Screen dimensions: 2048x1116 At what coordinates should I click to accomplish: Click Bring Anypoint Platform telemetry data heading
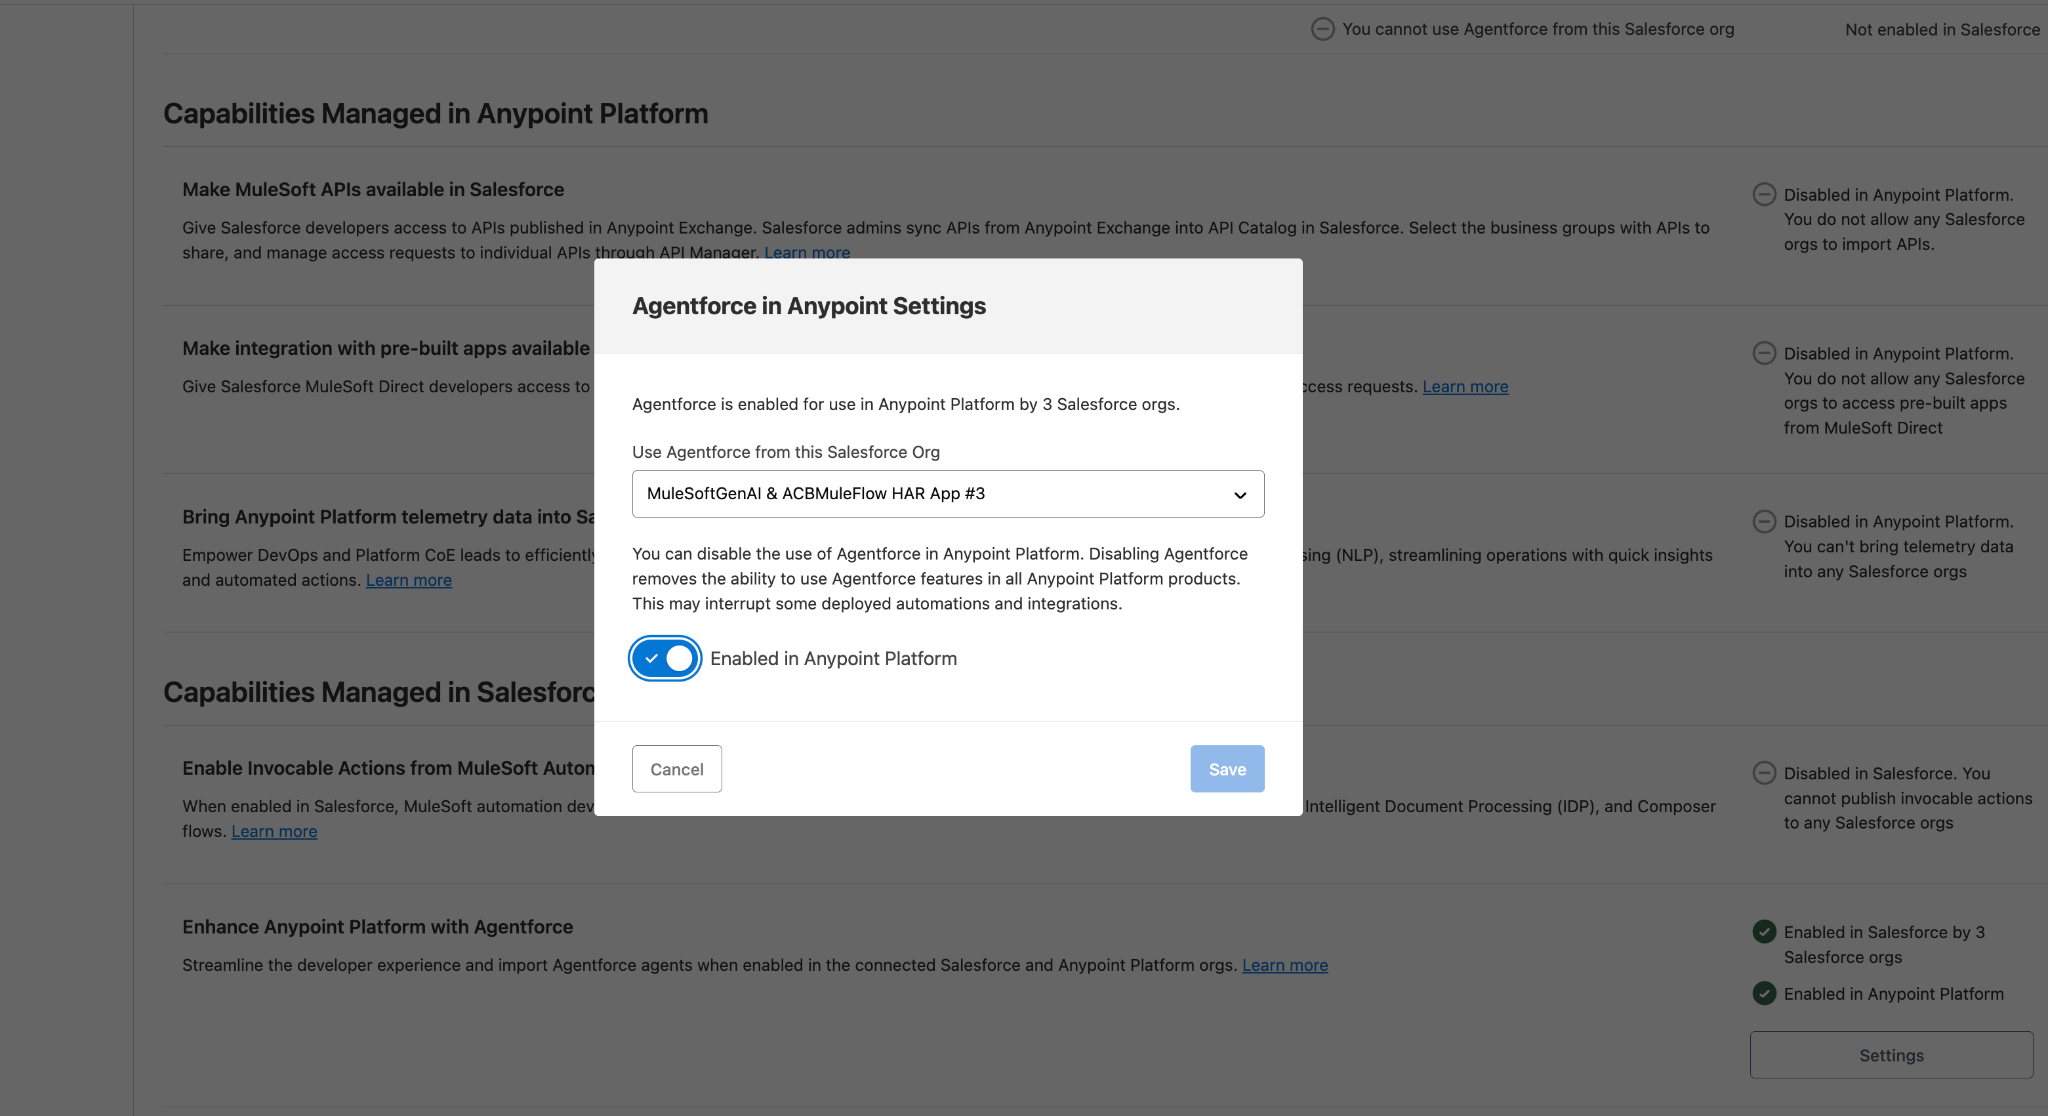coord(389,517)
